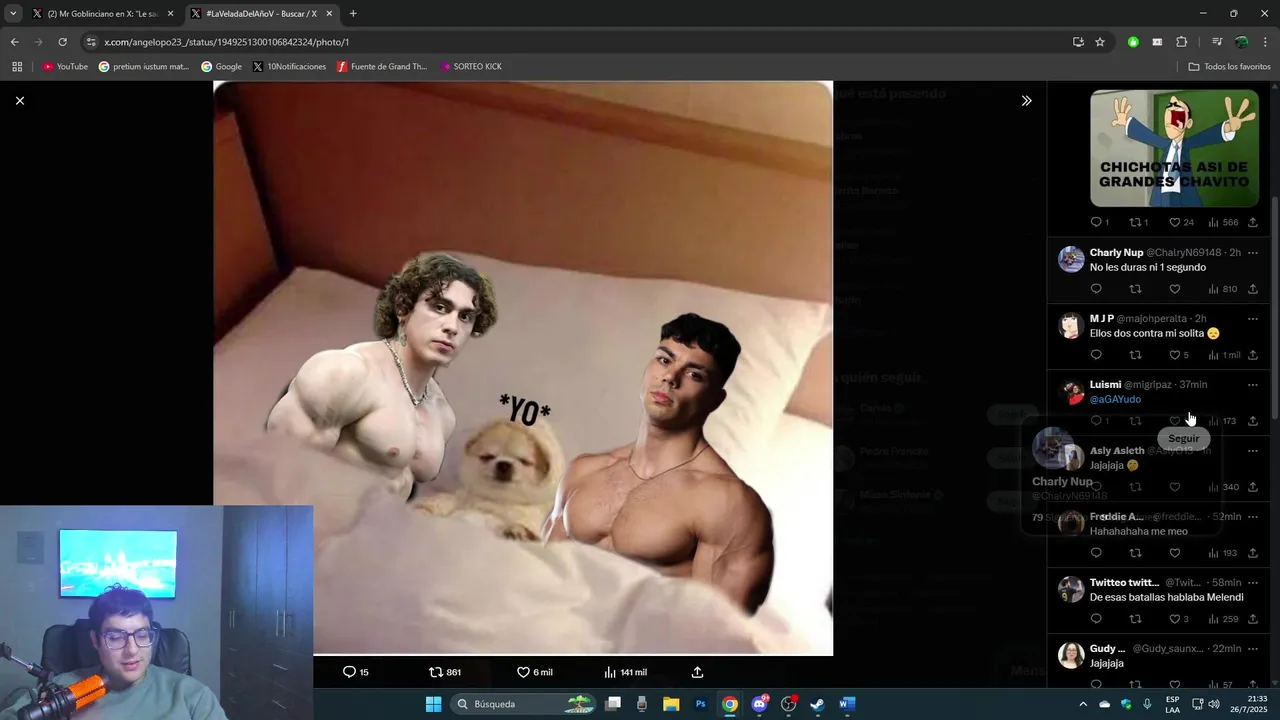1280x720 pixels.
Task: Open the SORTEO KICK bookmark
Action: (x=471, y=67)
